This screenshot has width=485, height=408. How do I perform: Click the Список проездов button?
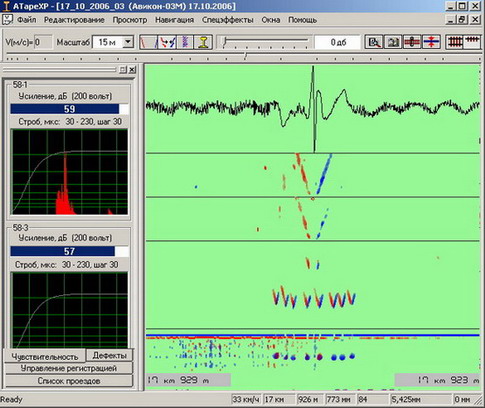pos(69,381)
